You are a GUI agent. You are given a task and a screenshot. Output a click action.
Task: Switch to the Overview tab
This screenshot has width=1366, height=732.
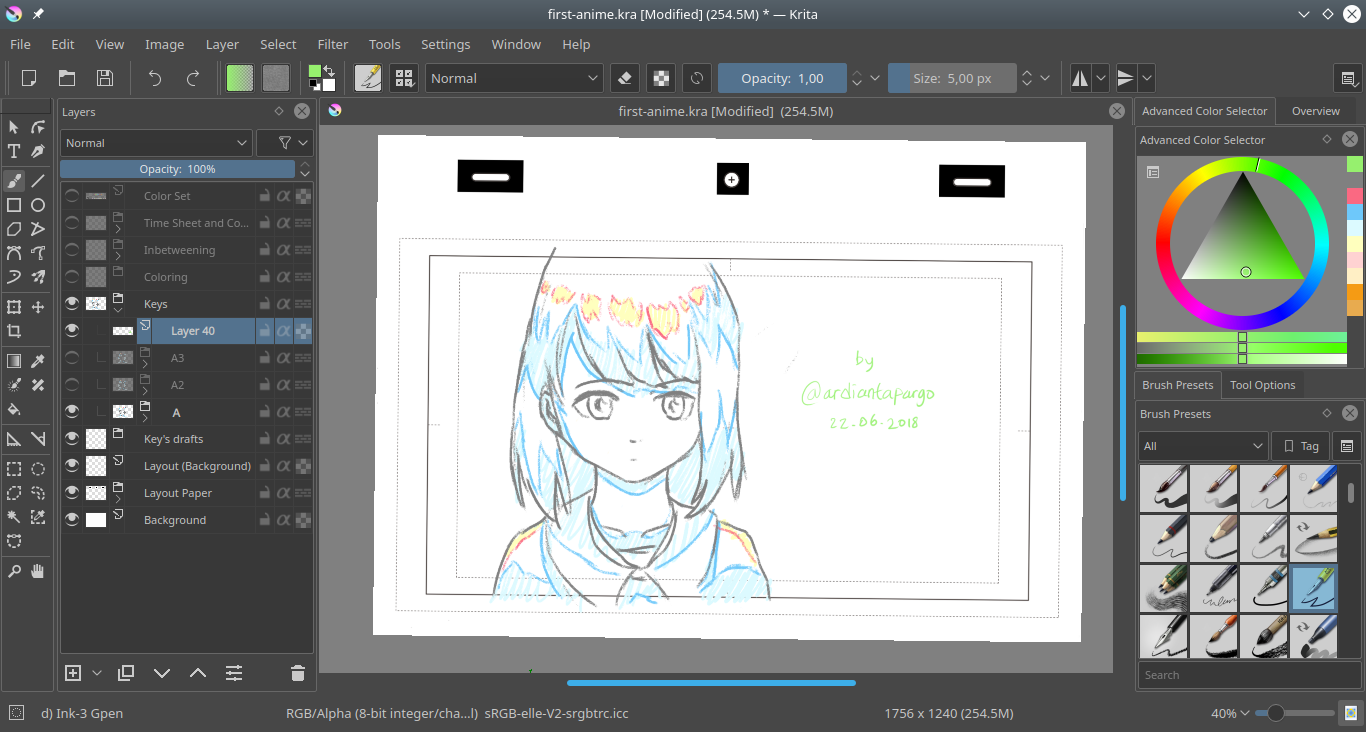click(1316, 111)
